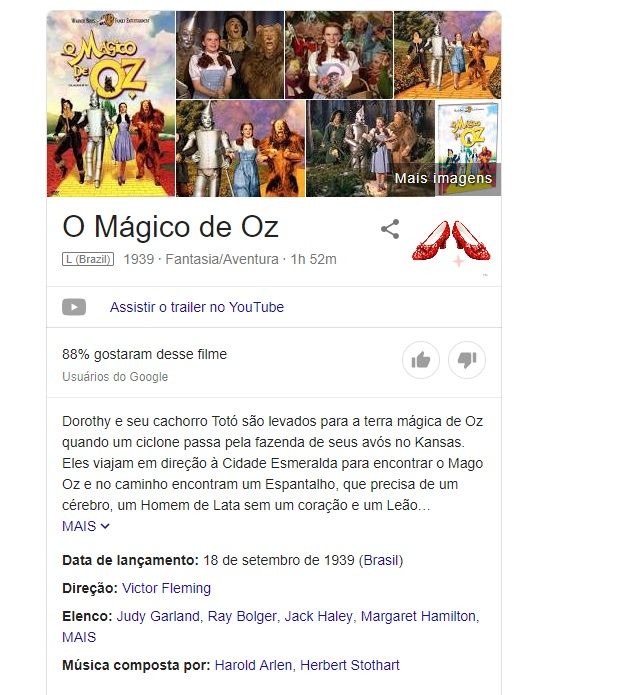641x695 pixels.
Task: Click the L (Brazil) rating badge
Action: (88, 259)
